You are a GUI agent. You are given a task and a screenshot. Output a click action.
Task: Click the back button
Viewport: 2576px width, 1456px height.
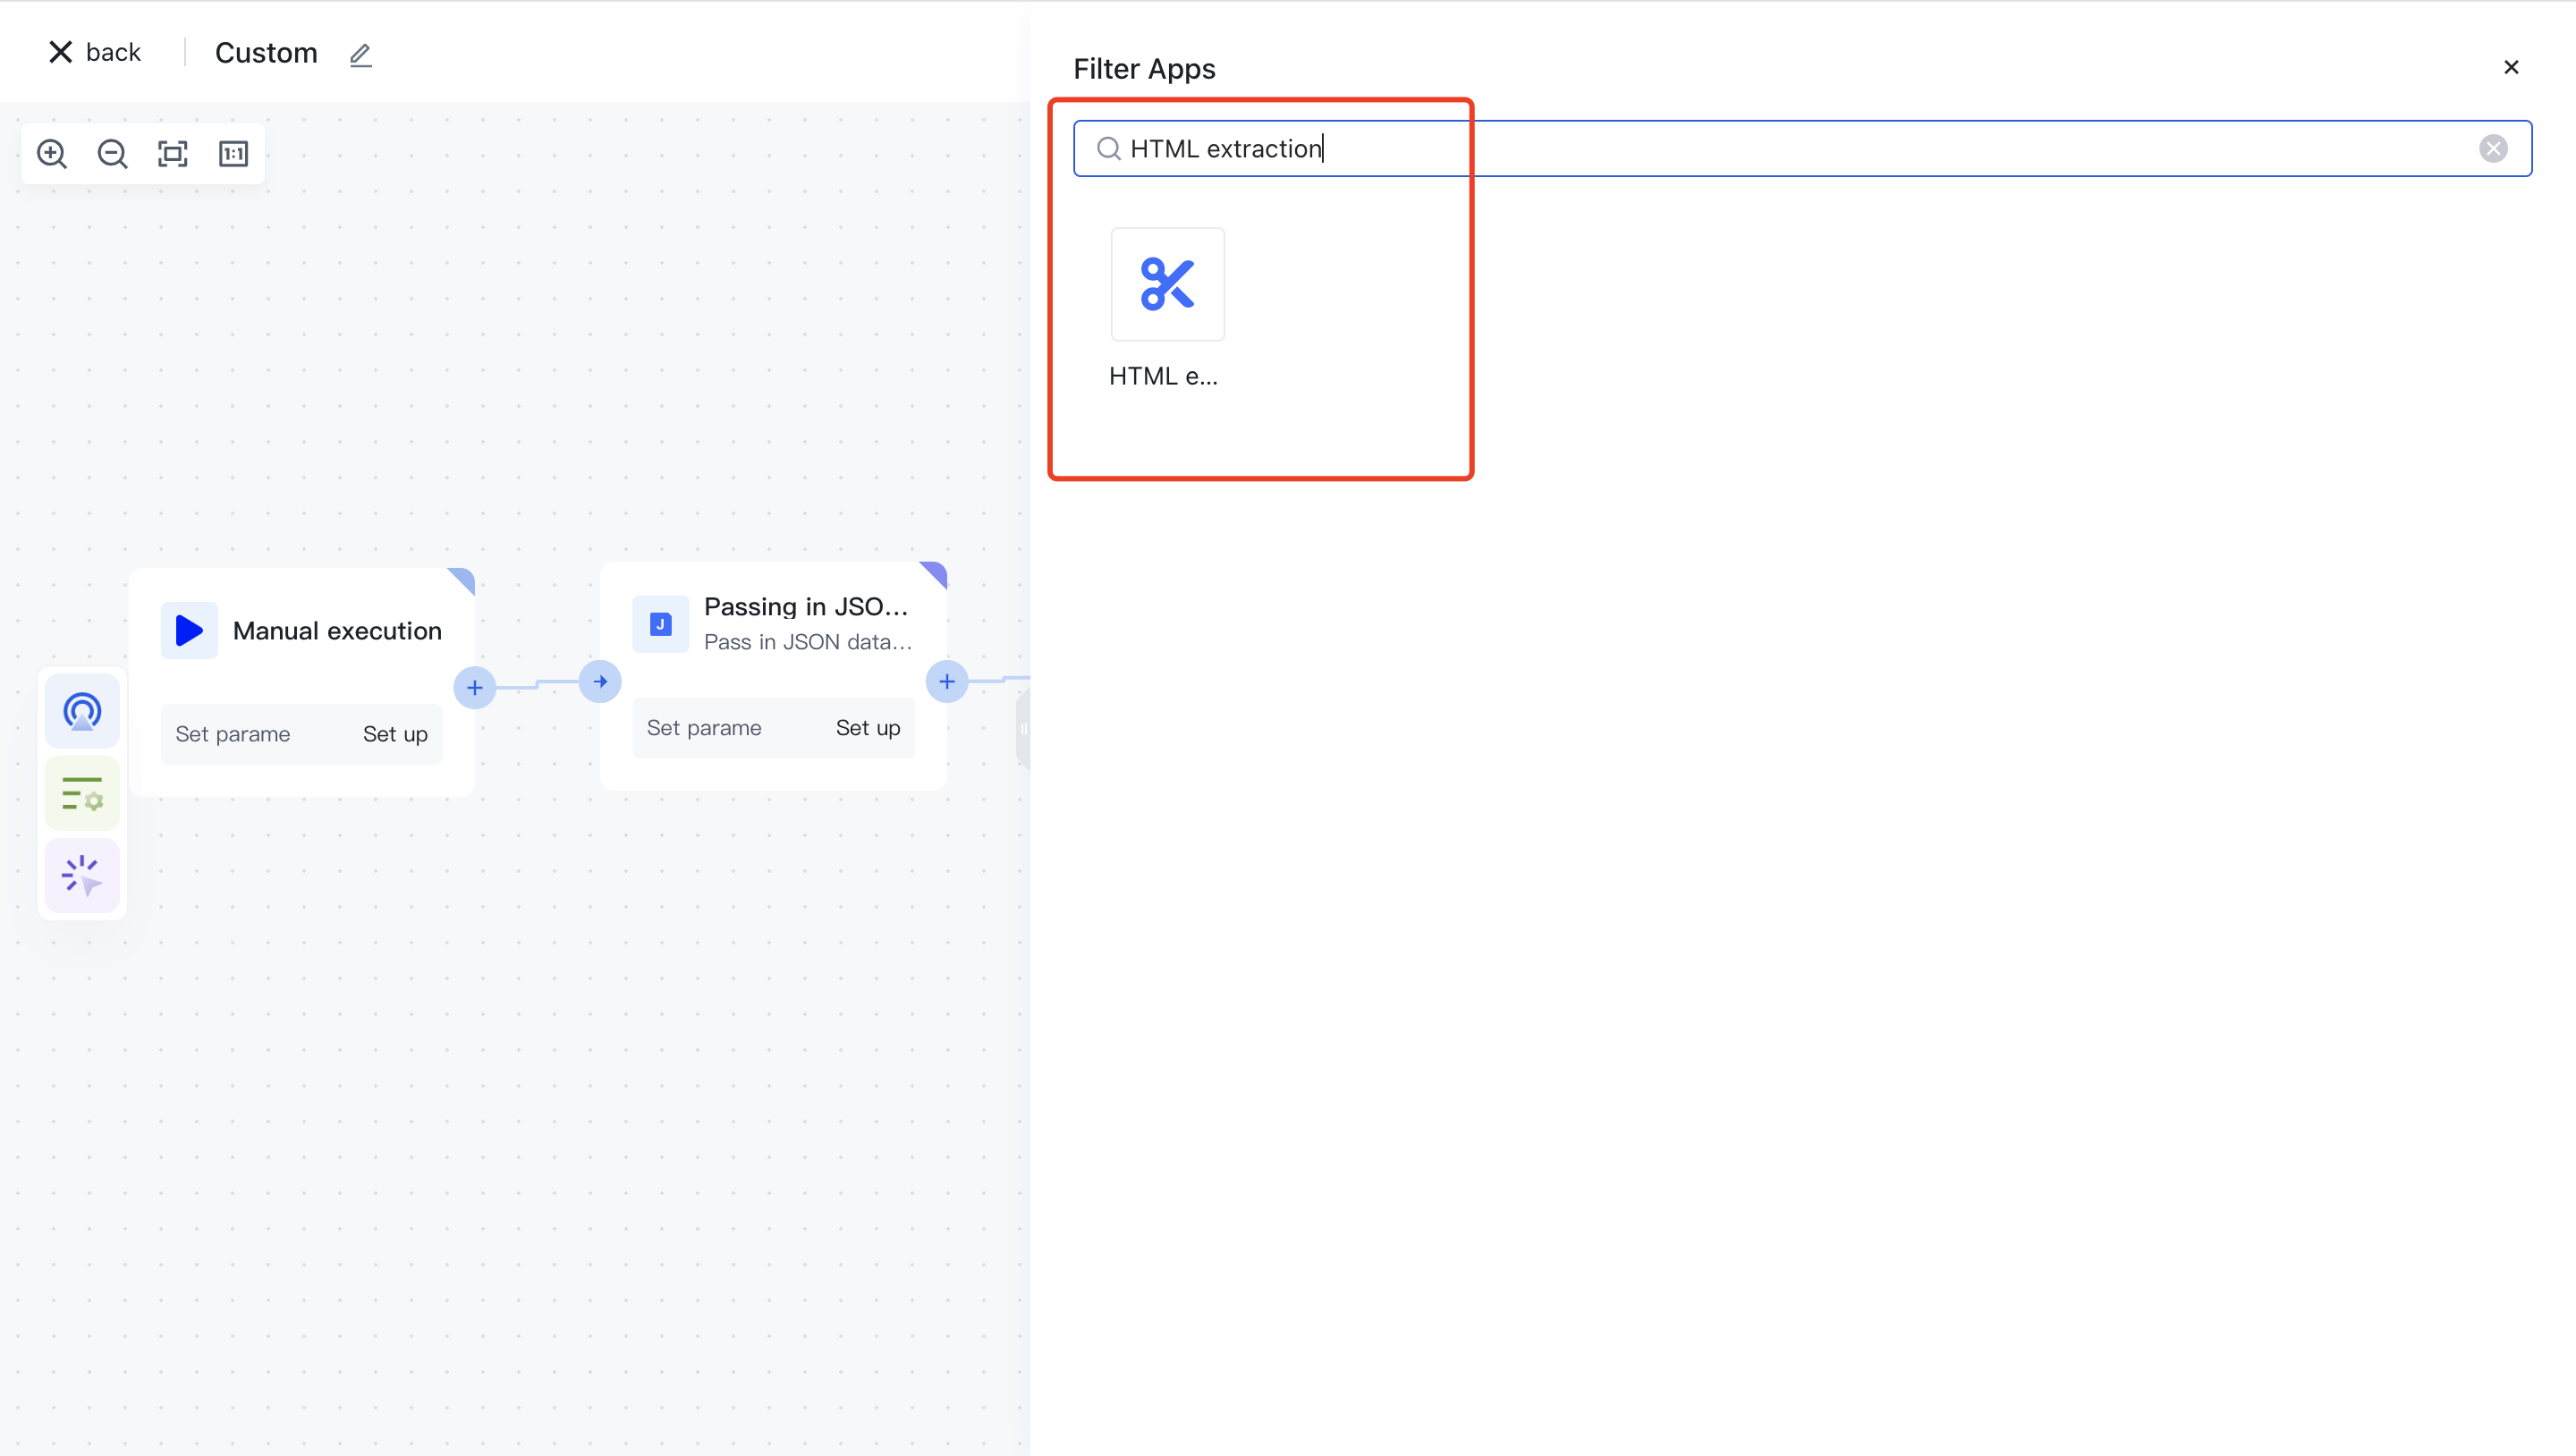pos(96,52)
